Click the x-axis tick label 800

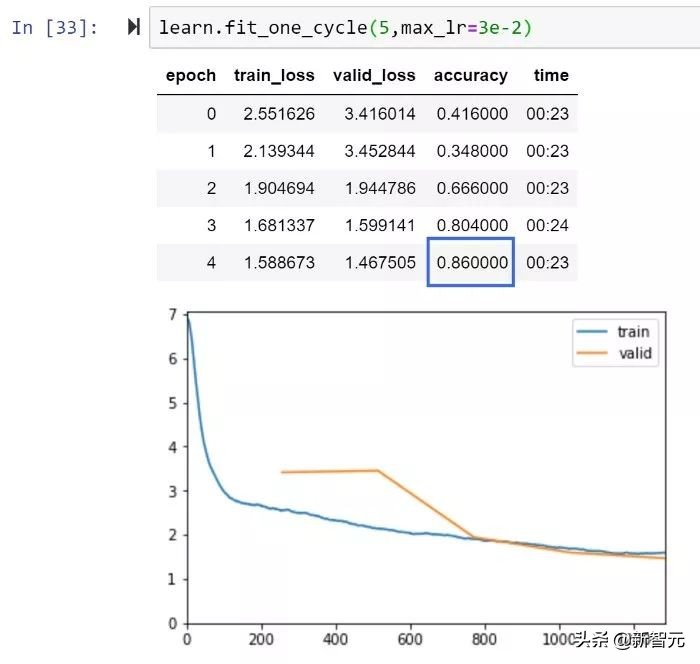484,639
